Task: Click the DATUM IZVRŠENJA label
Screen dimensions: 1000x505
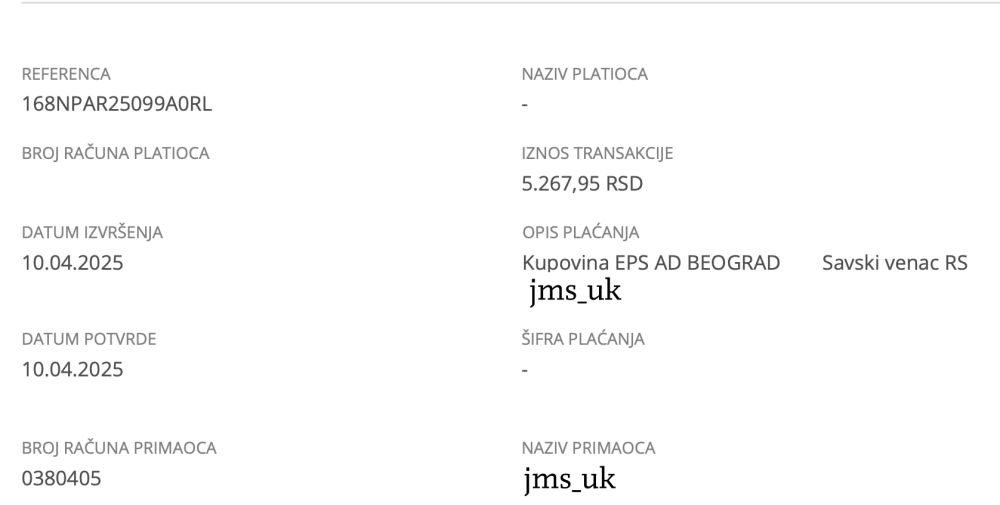Action: (92, 232)
